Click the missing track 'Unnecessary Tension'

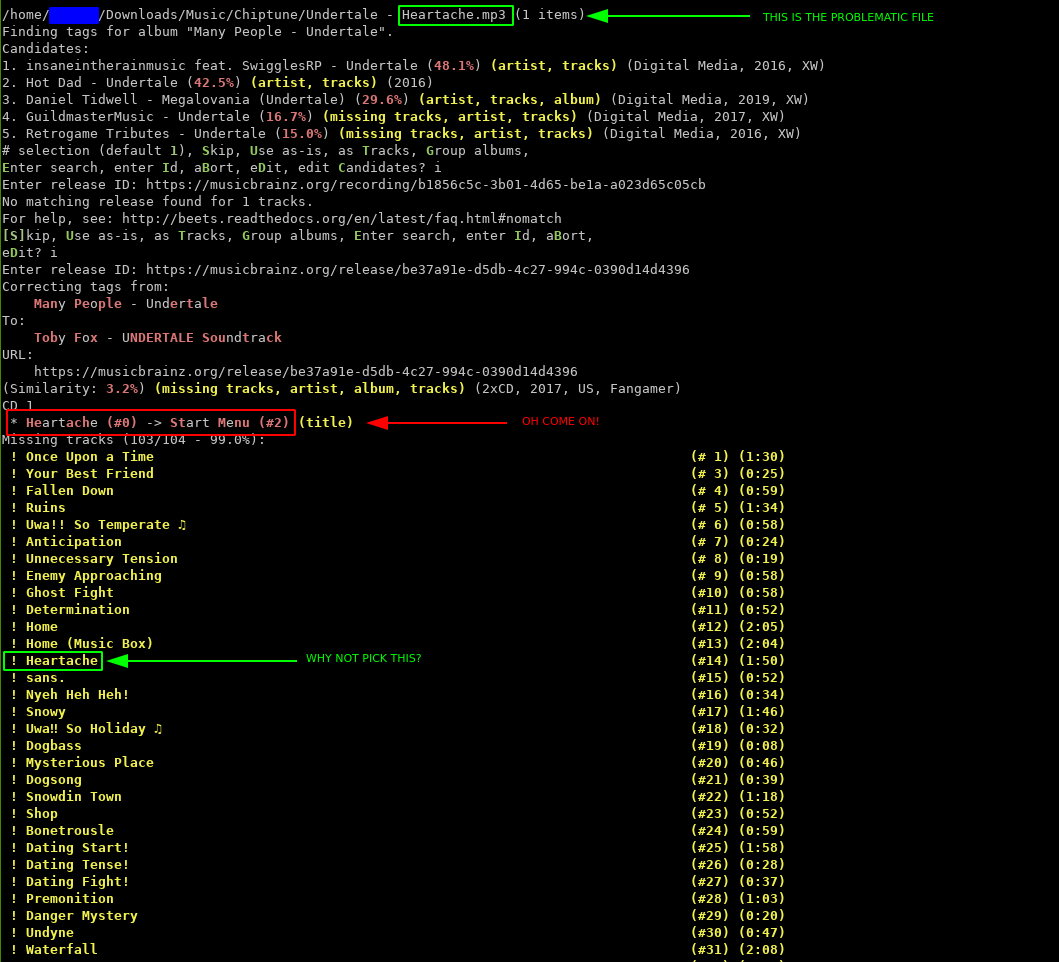click(x=102, y=559)
